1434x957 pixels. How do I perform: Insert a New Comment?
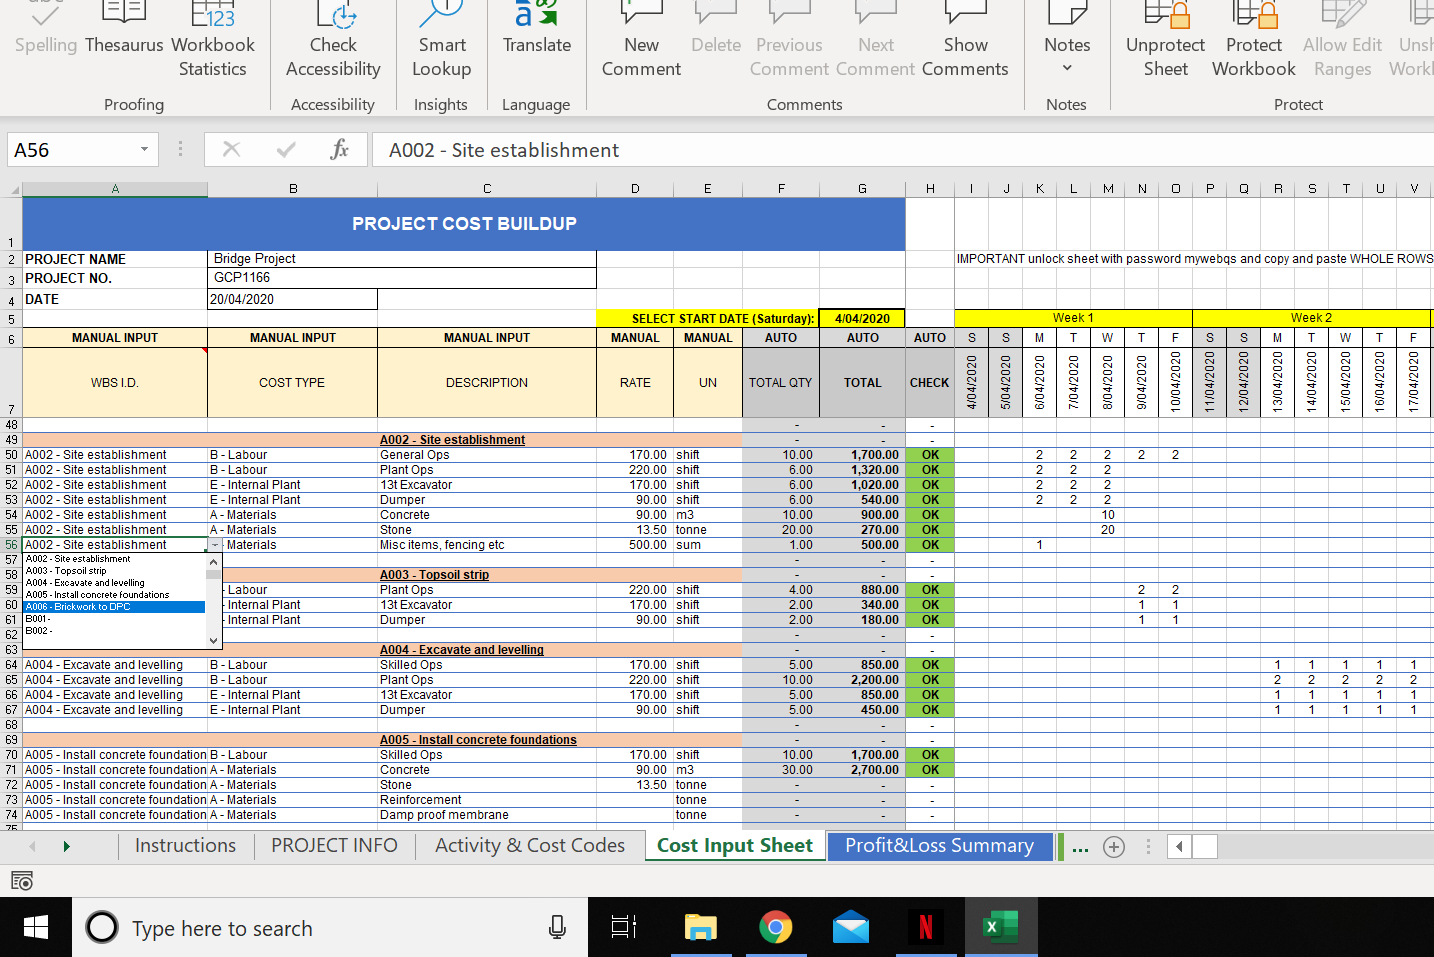coord(641,40)
